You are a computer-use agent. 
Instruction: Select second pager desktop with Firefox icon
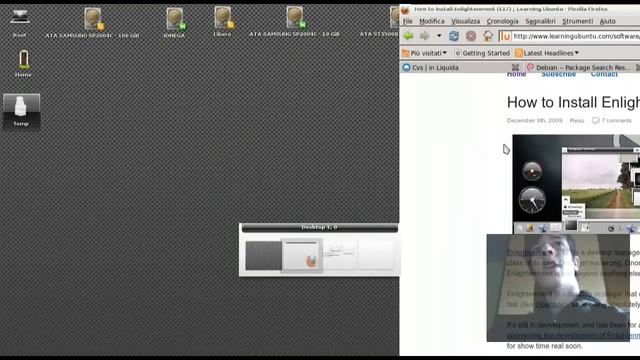[302, 256]
